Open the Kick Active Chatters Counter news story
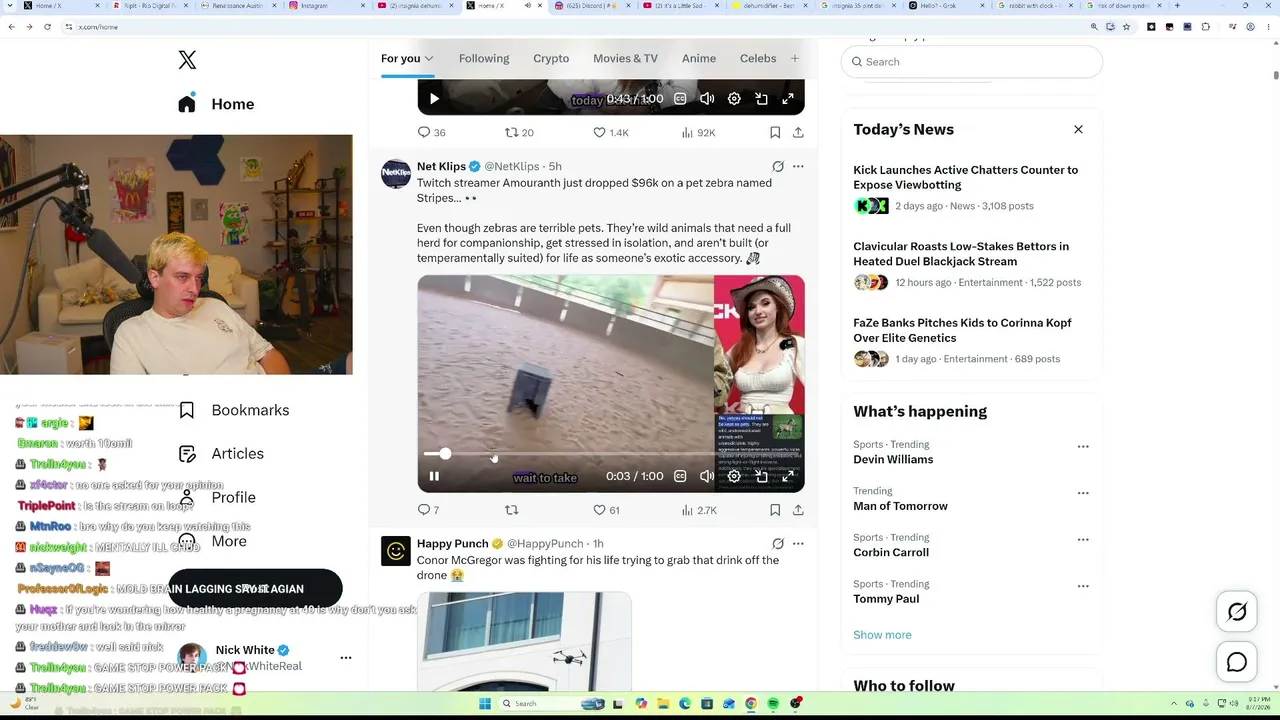The width and height of the screenshot is (1280, 720). tap(971, 187)
